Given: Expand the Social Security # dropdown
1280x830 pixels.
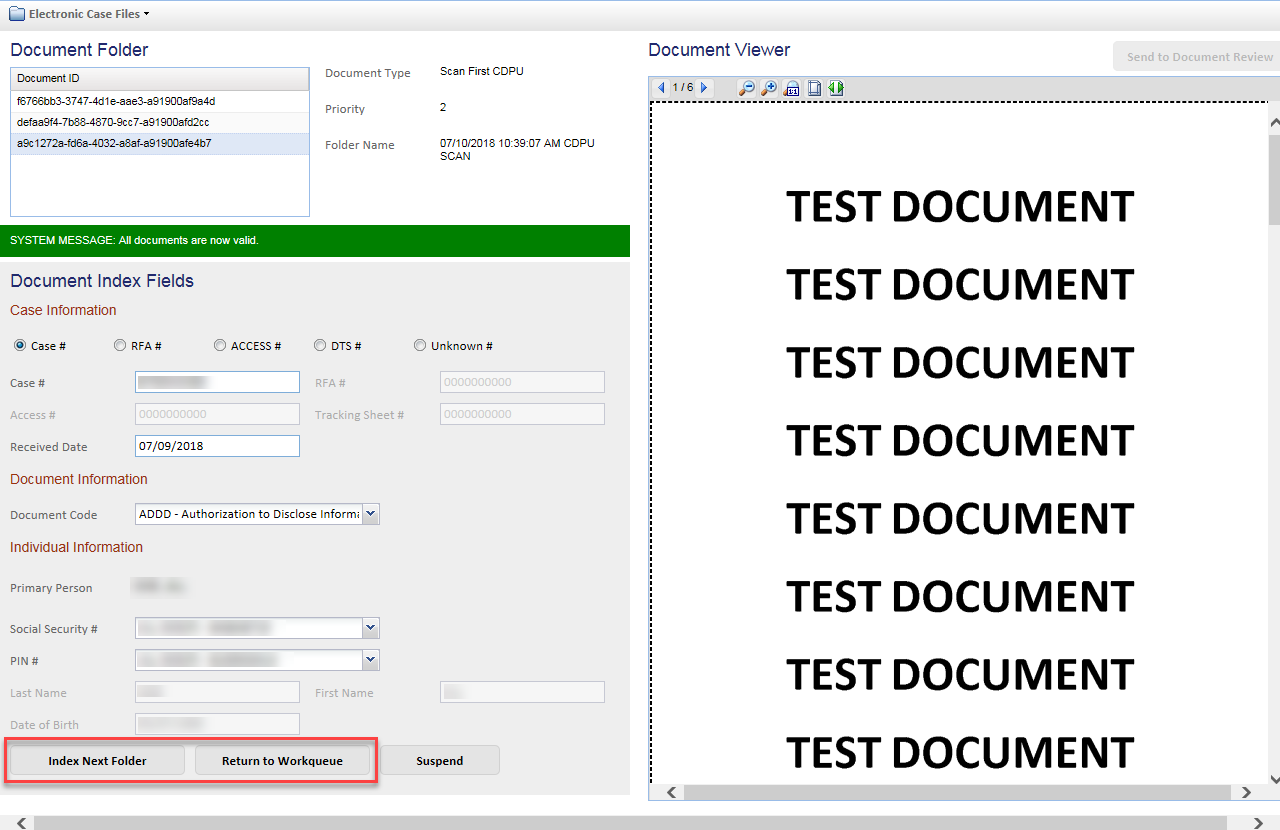Looking at the screenshot, I should click(x=370, y=628).
